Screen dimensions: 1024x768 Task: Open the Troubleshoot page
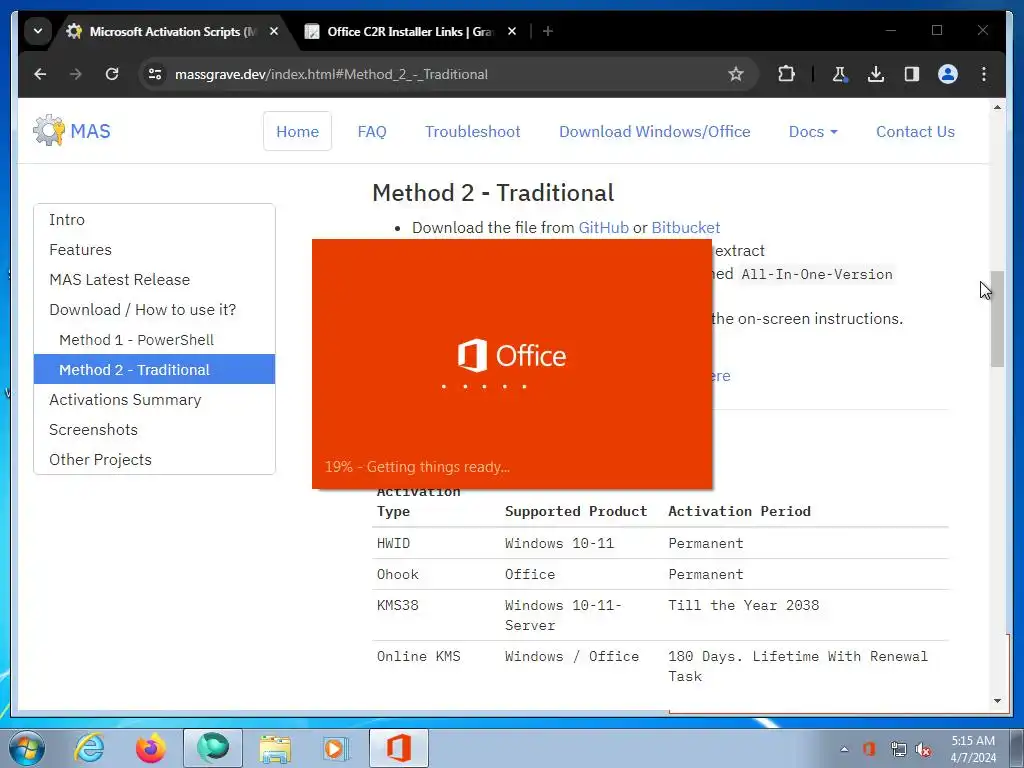(473, 131)
